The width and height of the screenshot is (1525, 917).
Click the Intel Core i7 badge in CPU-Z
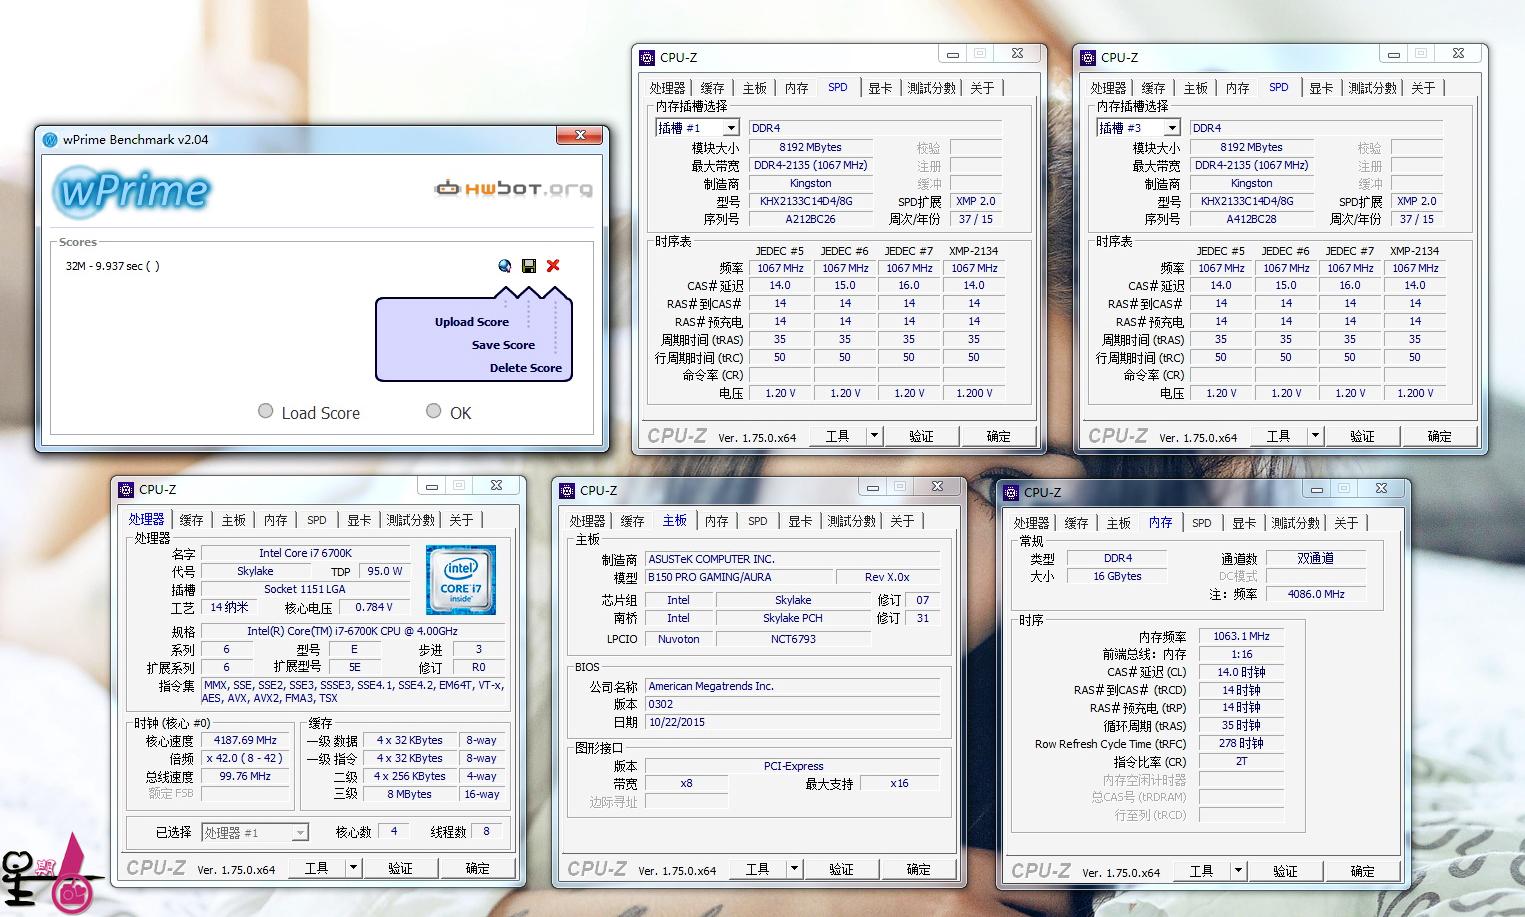pos(460,580)
